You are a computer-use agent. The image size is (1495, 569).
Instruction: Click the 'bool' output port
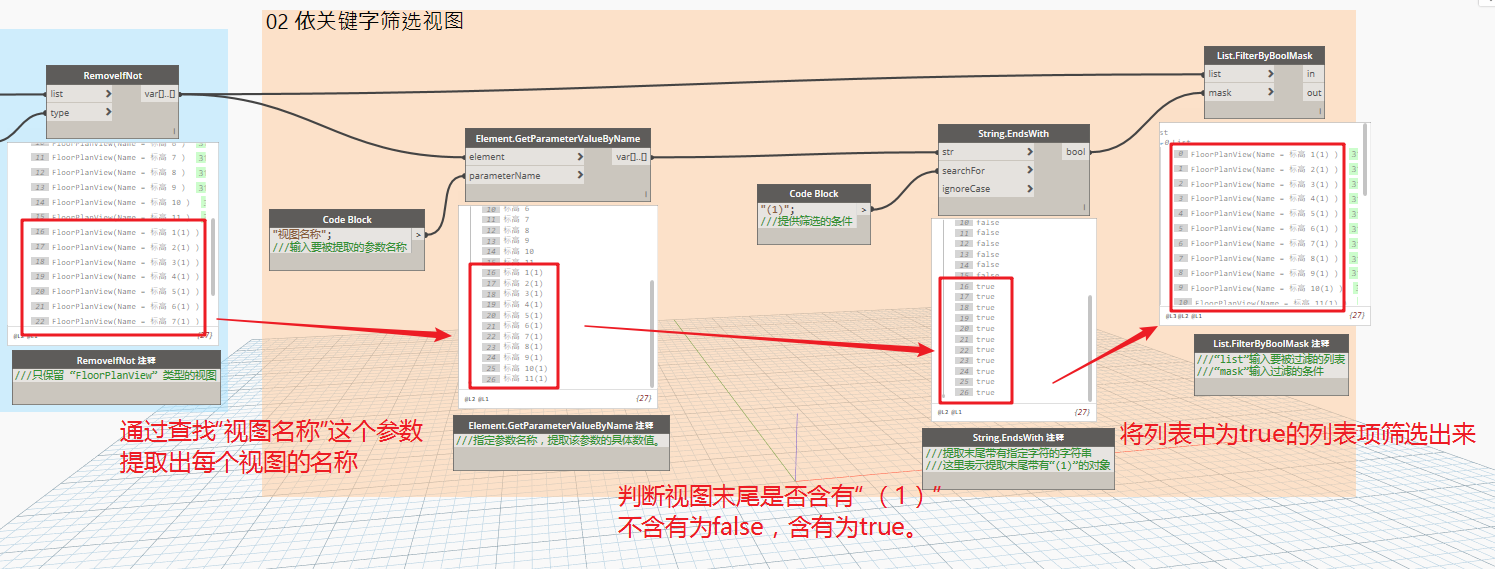click(x=1075, y=152)
